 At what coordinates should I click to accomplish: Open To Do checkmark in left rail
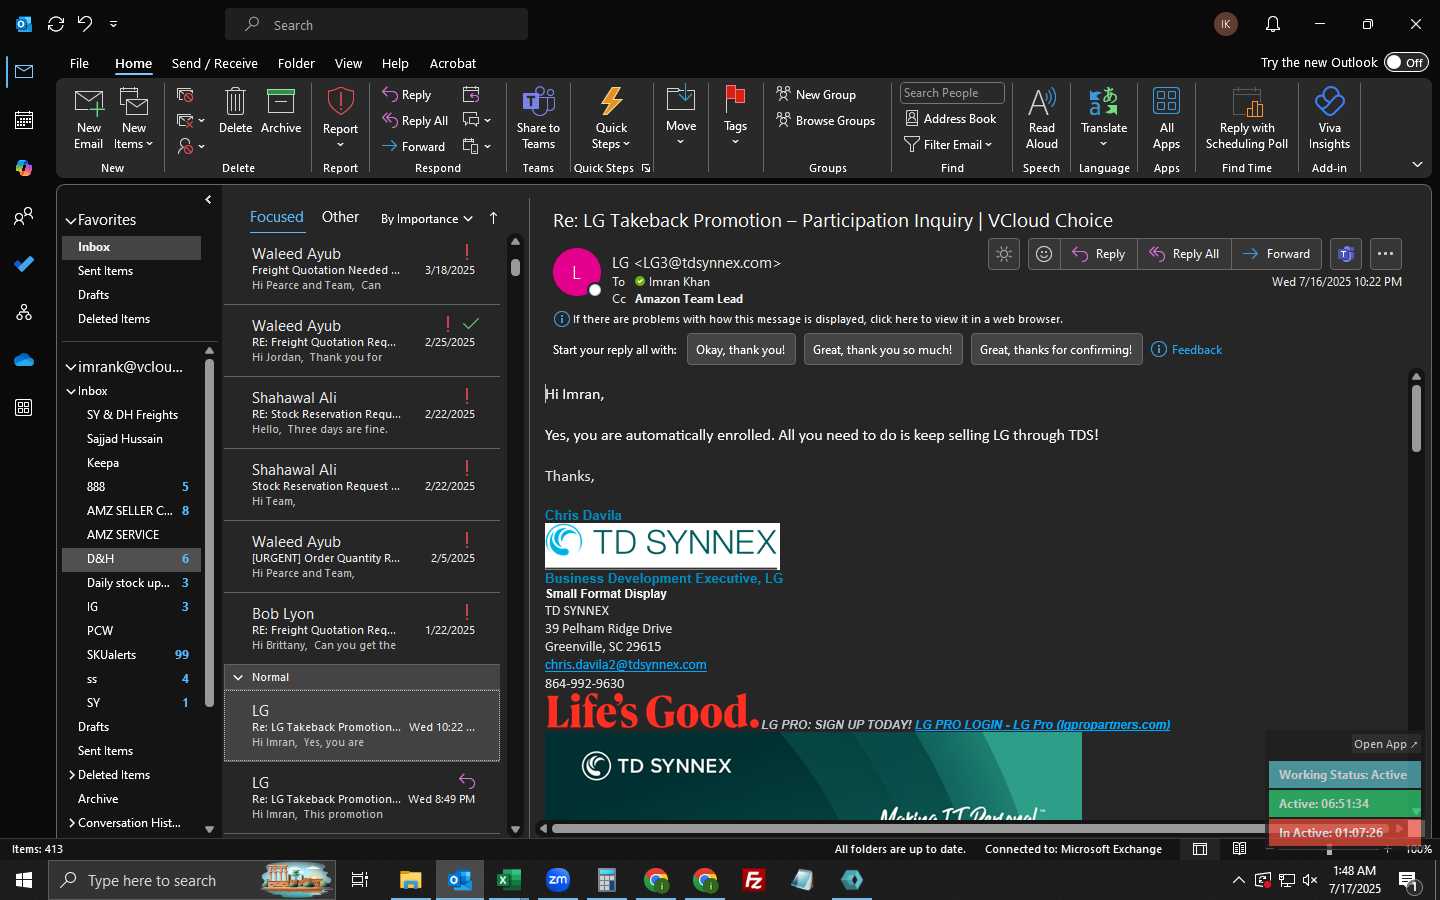tap(24, 264)
